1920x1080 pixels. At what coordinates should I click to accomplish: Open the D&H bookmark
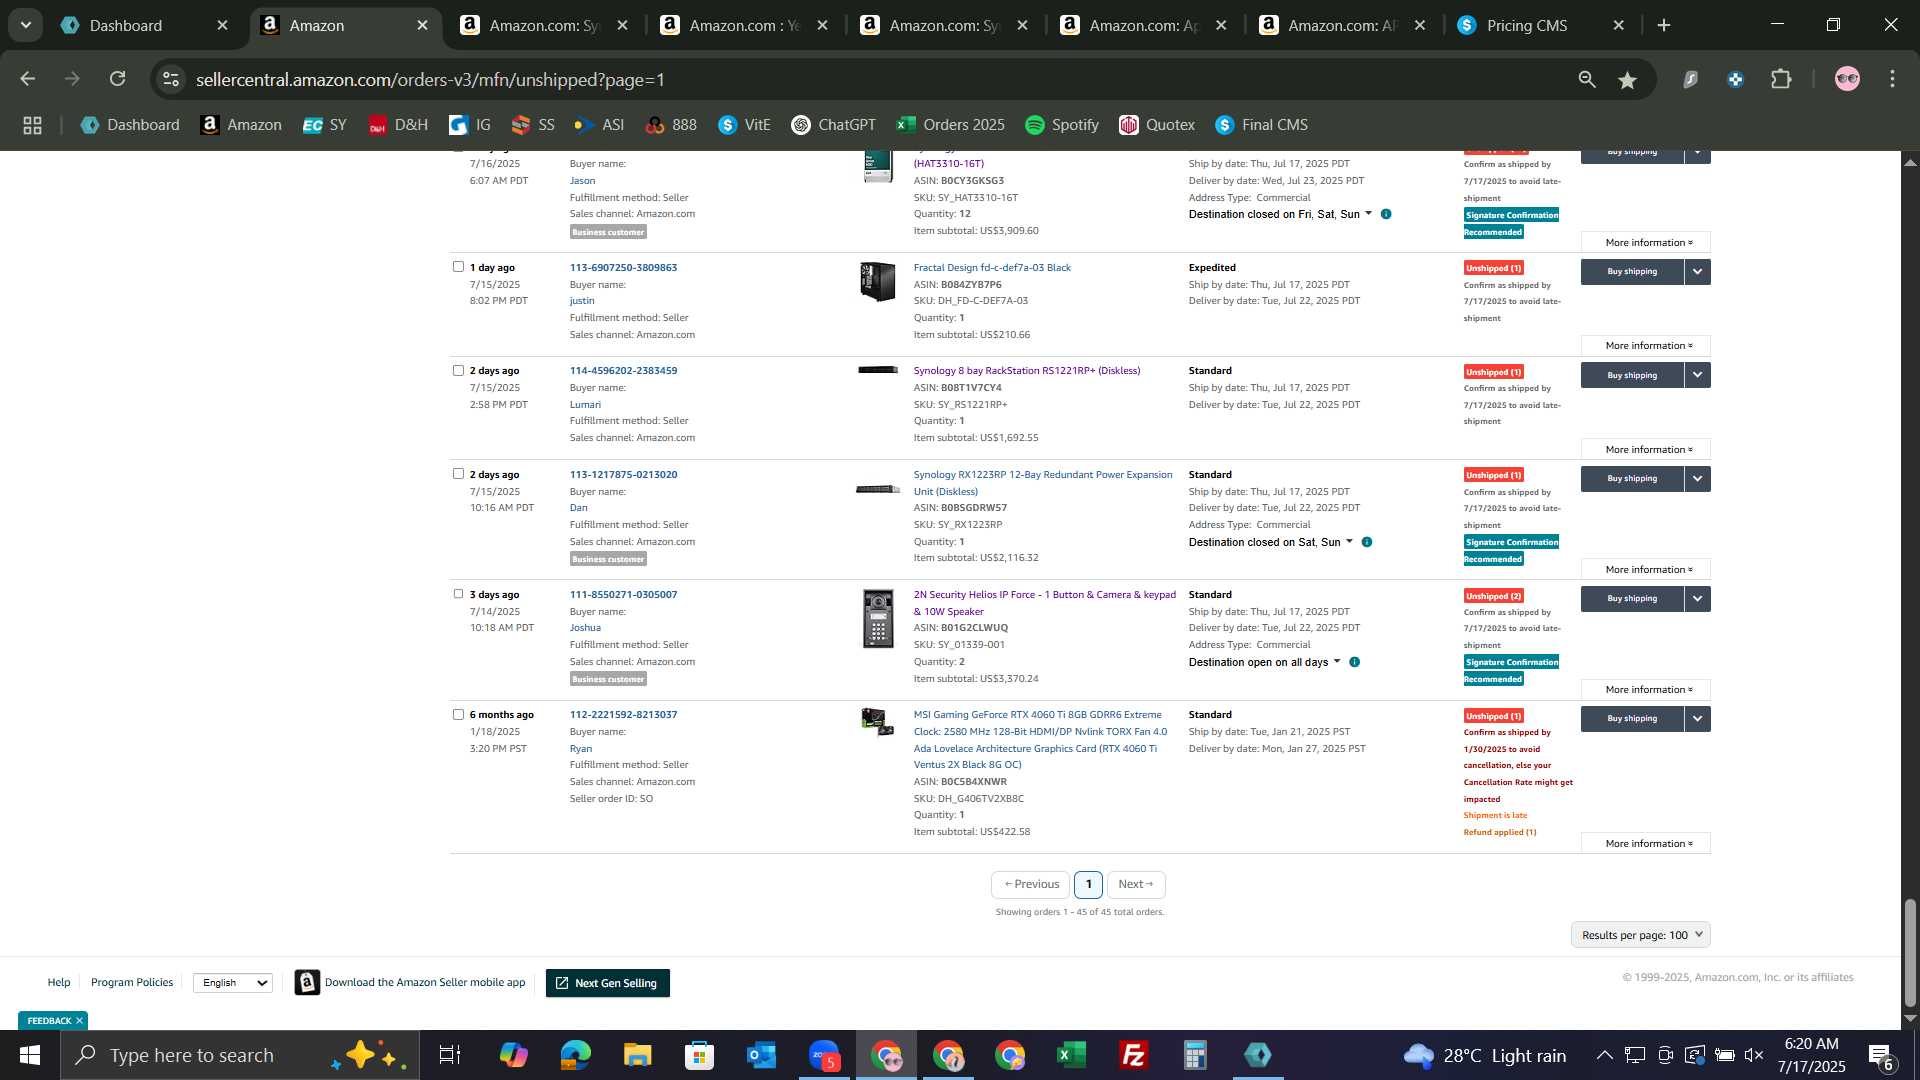[x=398, y=125]
